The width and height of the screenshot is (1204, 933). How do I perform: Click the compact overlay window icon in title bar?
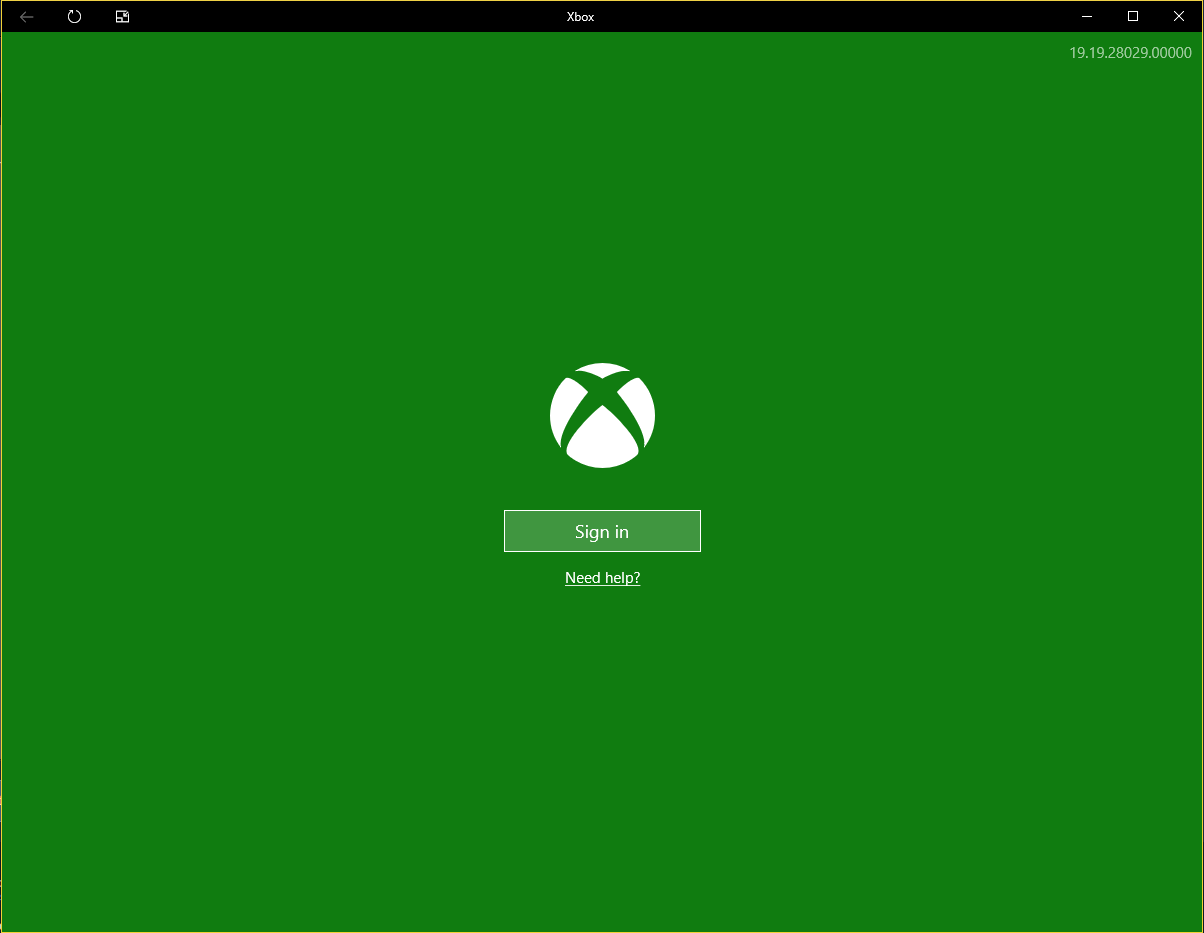pos(122,17)
